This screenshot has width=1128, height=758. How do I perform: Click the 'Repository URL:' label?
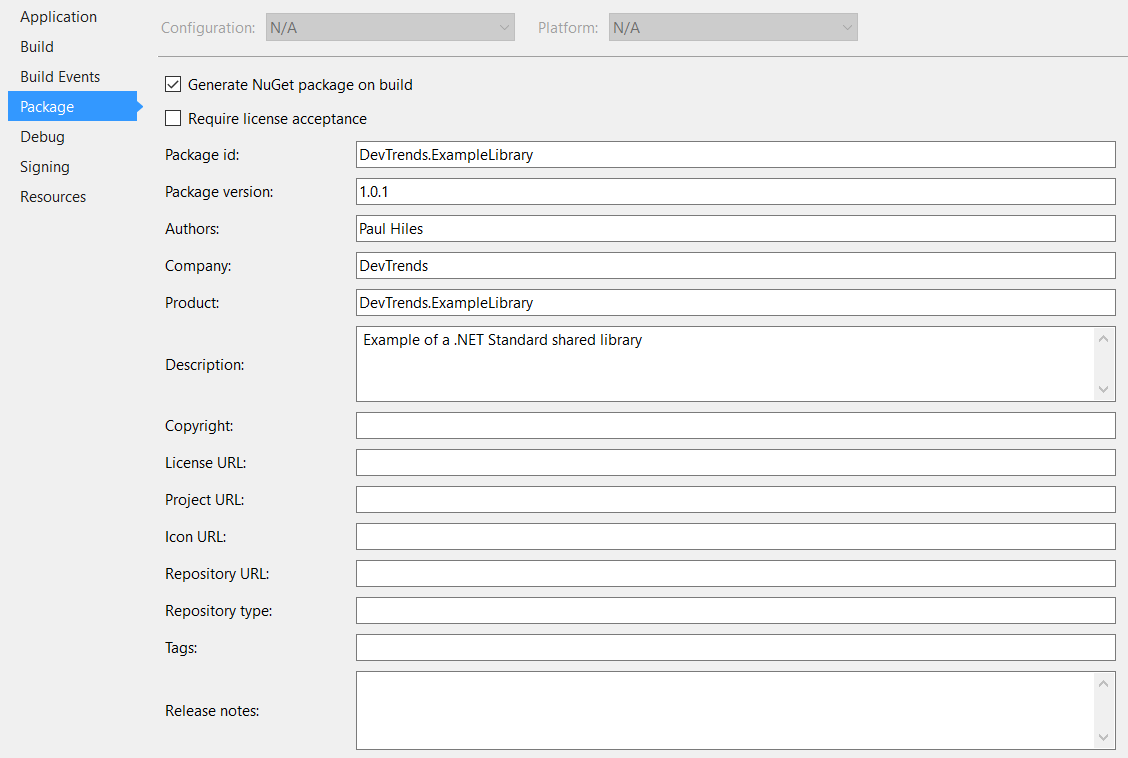(217, 574)
